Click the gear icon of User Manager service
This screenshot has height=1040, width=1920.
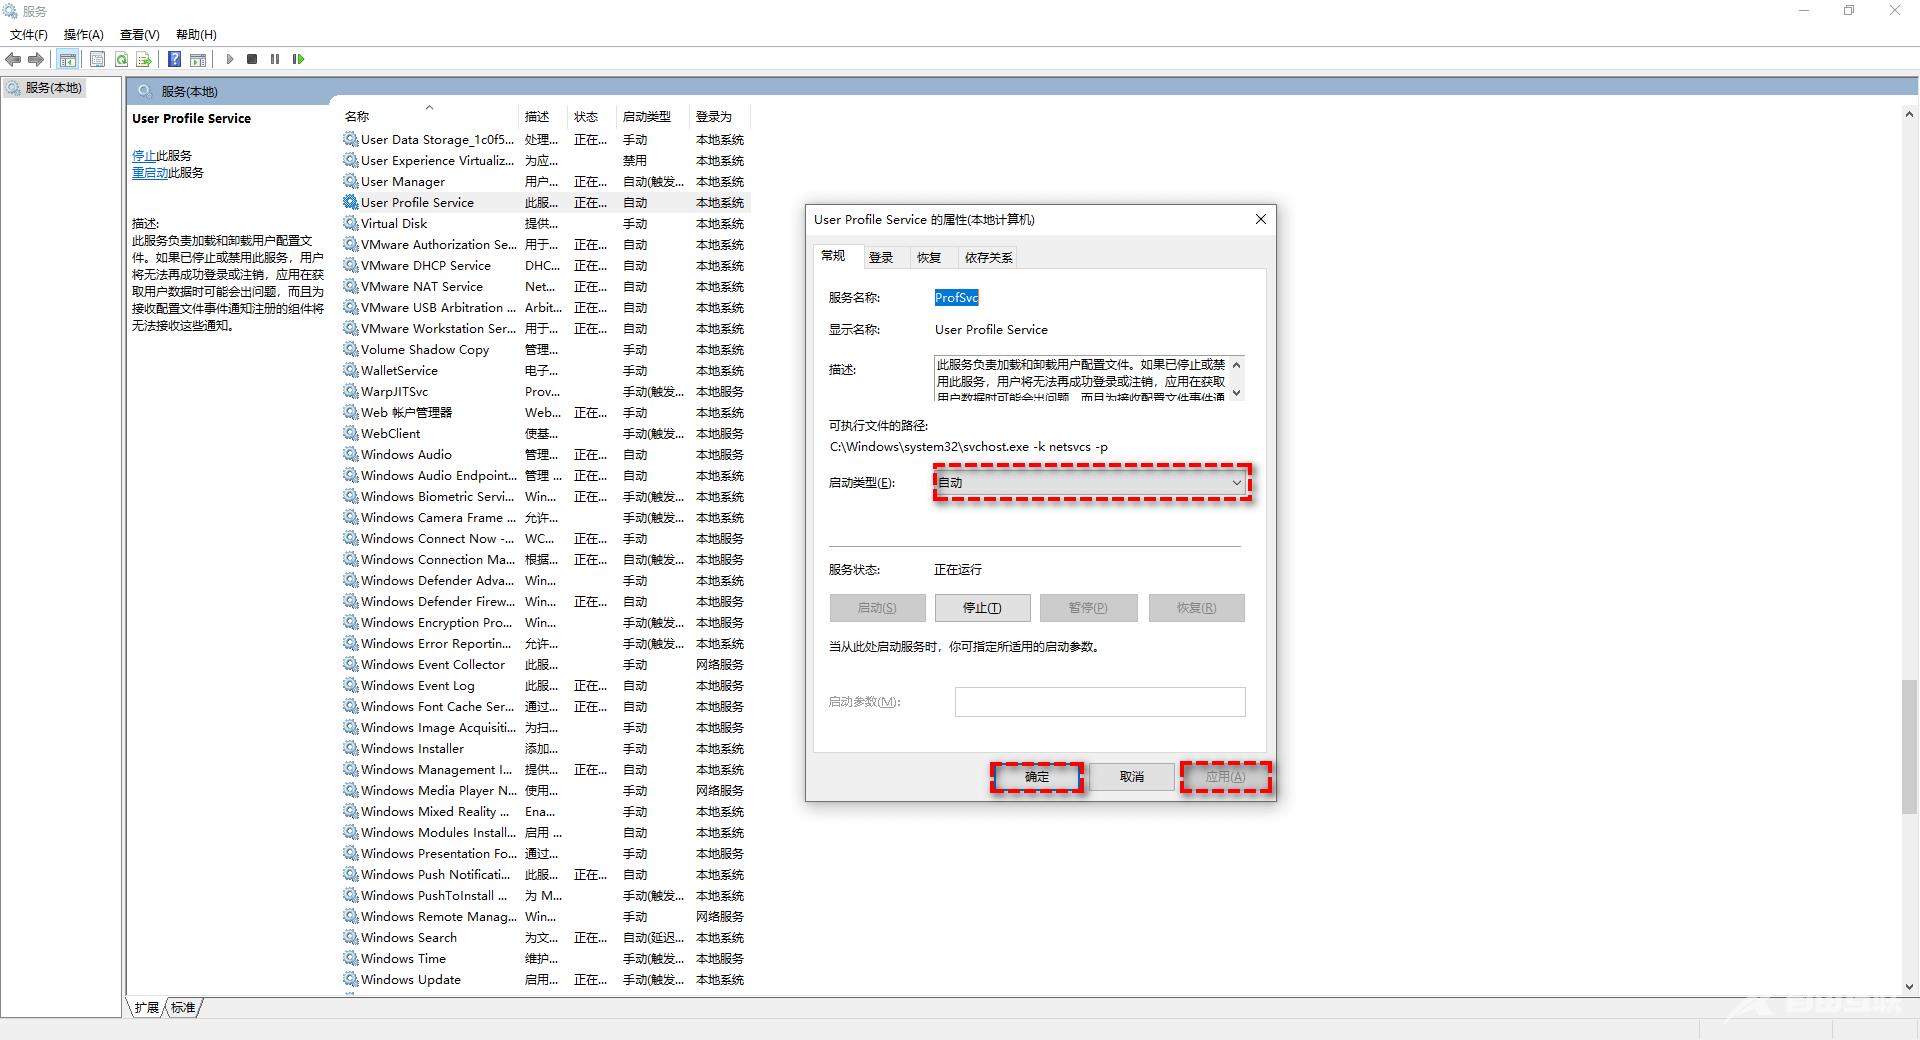click(x=350, y=181)
